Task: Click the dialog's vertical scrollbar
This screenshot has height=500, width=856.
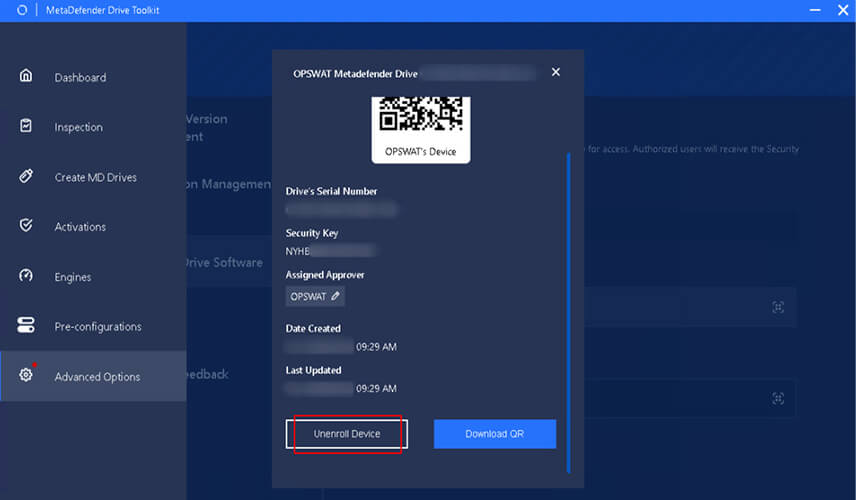Action: (568, 312)
